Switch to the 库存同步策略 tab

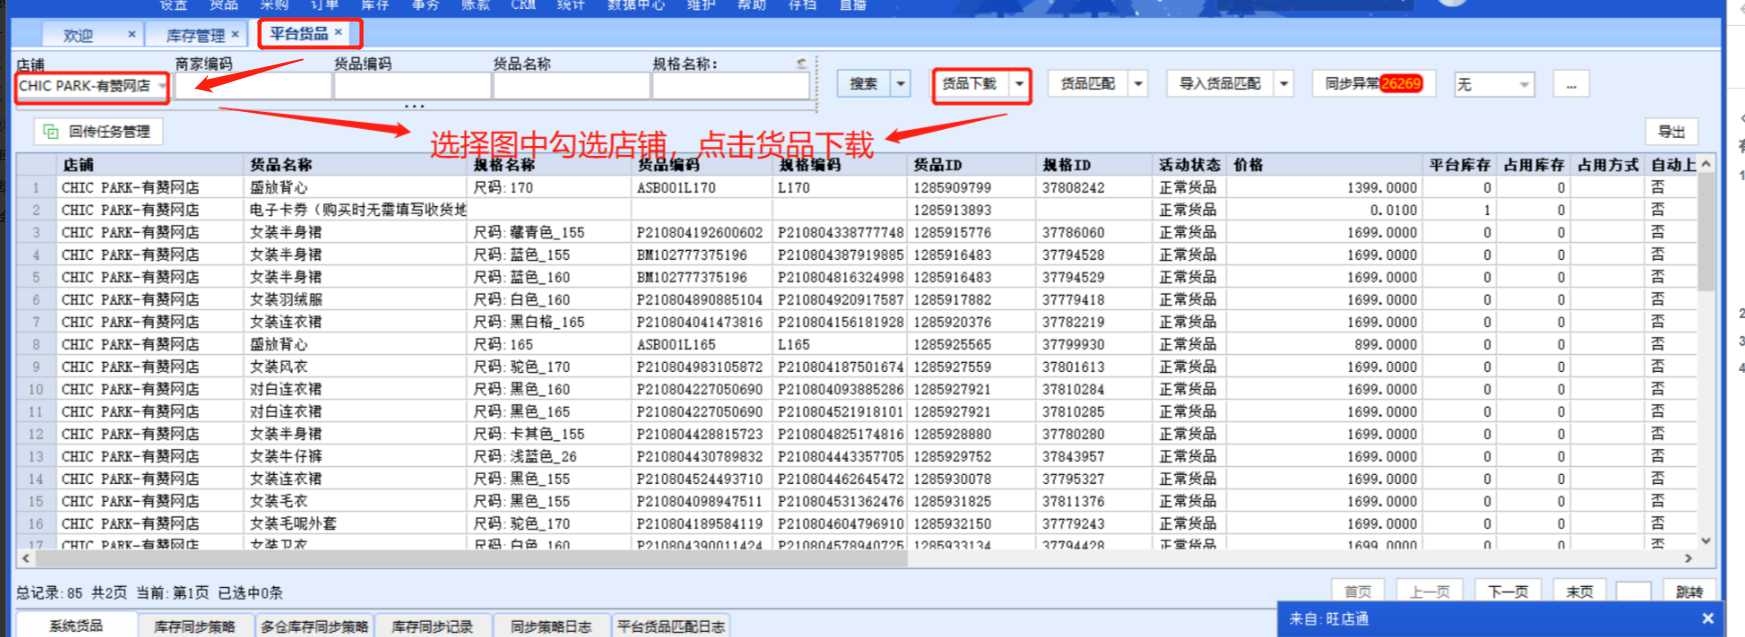(195, 626)
